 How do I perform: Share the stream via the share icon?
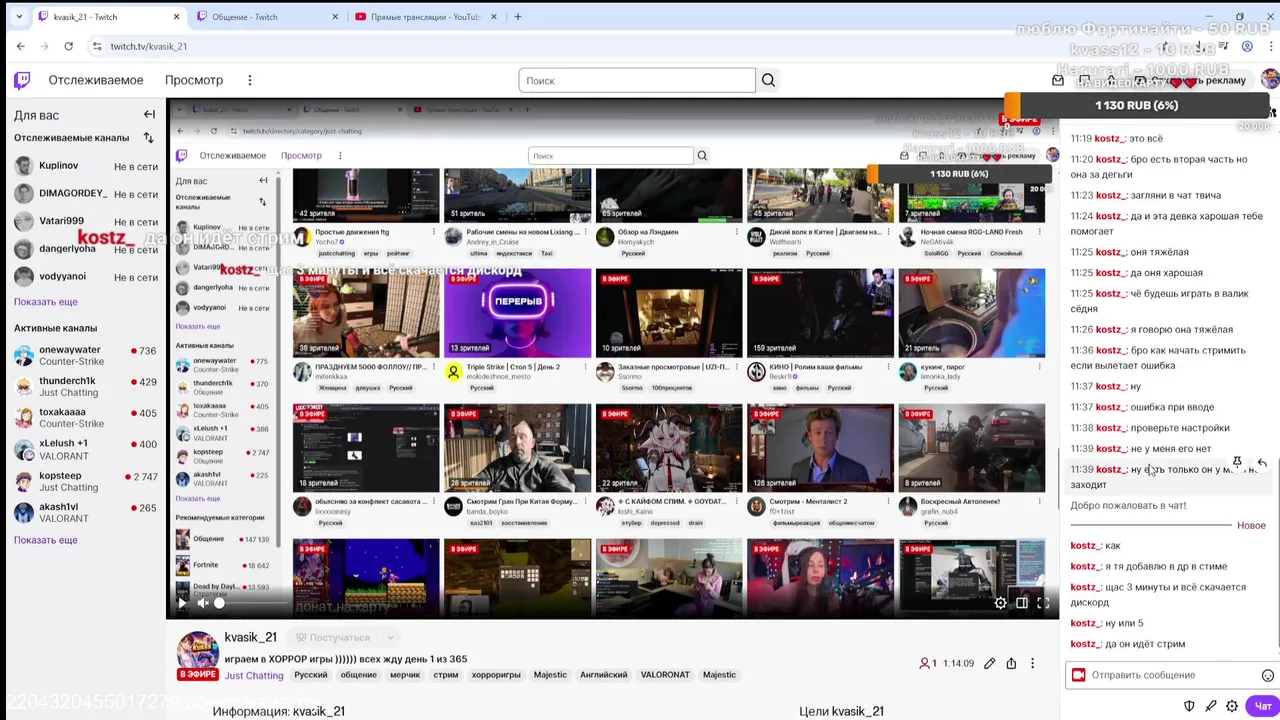click(1011, 663)
